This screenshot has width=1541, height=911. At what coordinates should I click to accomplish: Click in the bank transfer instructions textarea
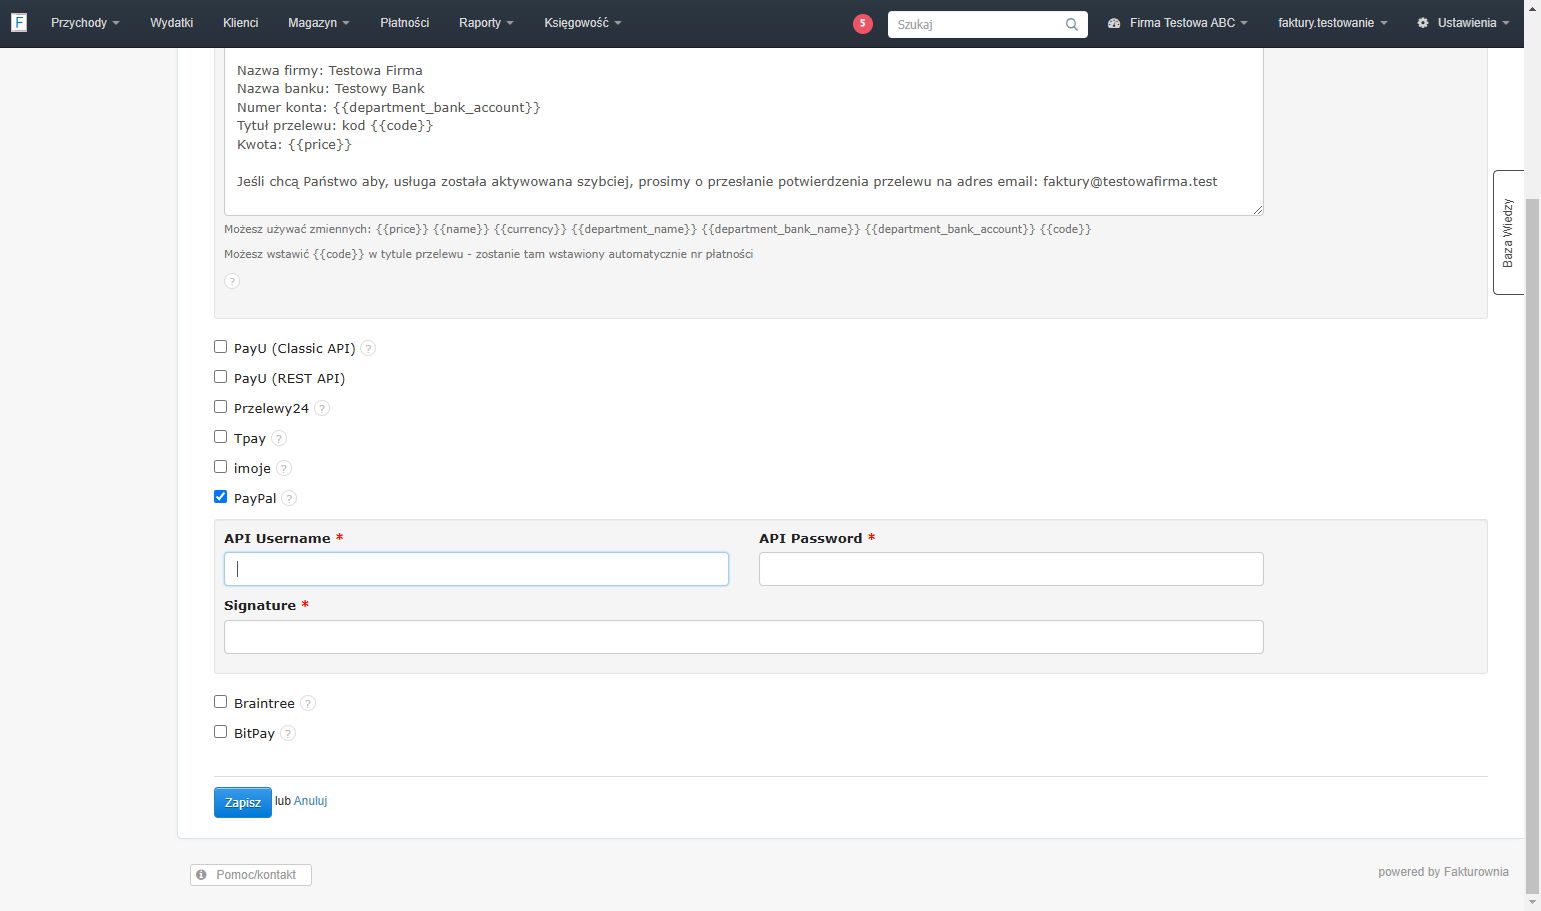tap(744, 131)
